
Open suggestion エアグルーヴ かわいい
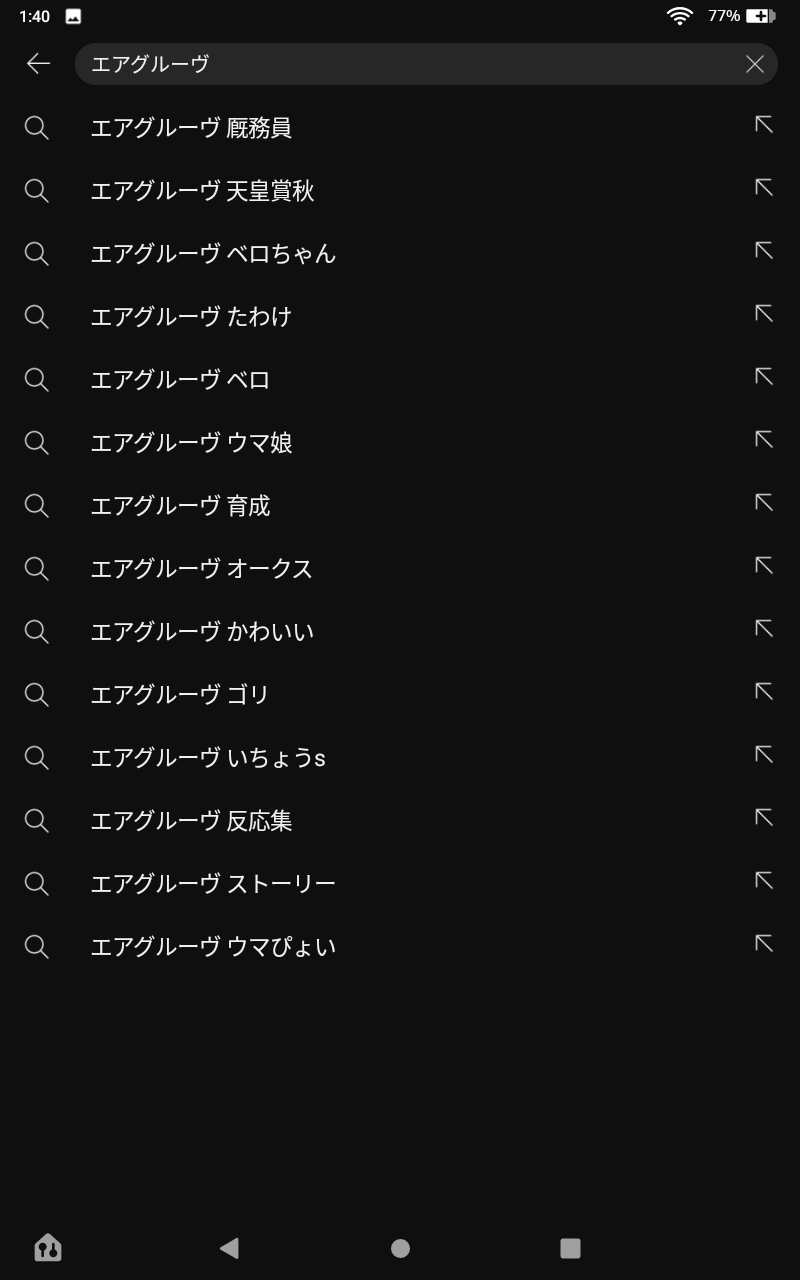[x=201, y=632]
